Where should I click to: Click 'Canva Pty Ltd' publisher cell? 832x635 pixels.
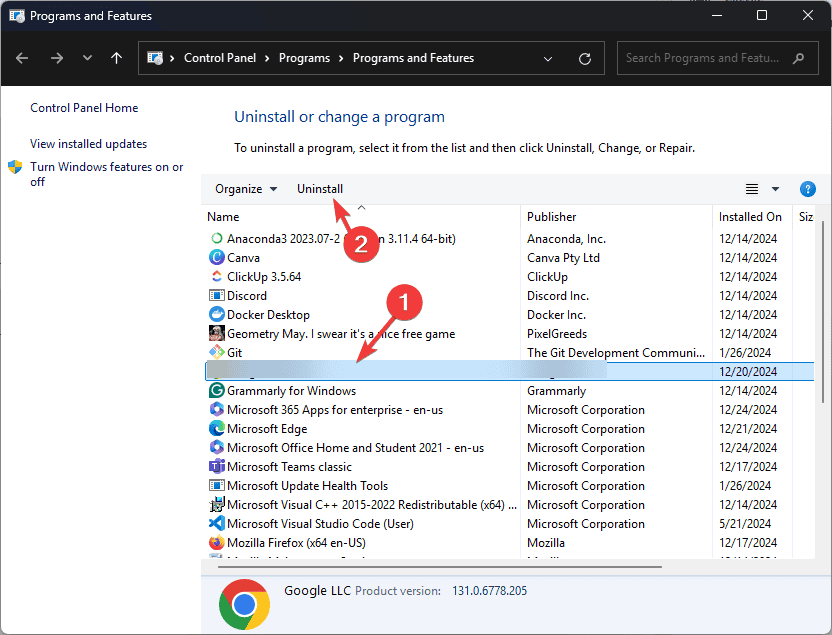[x=563, y=258]
